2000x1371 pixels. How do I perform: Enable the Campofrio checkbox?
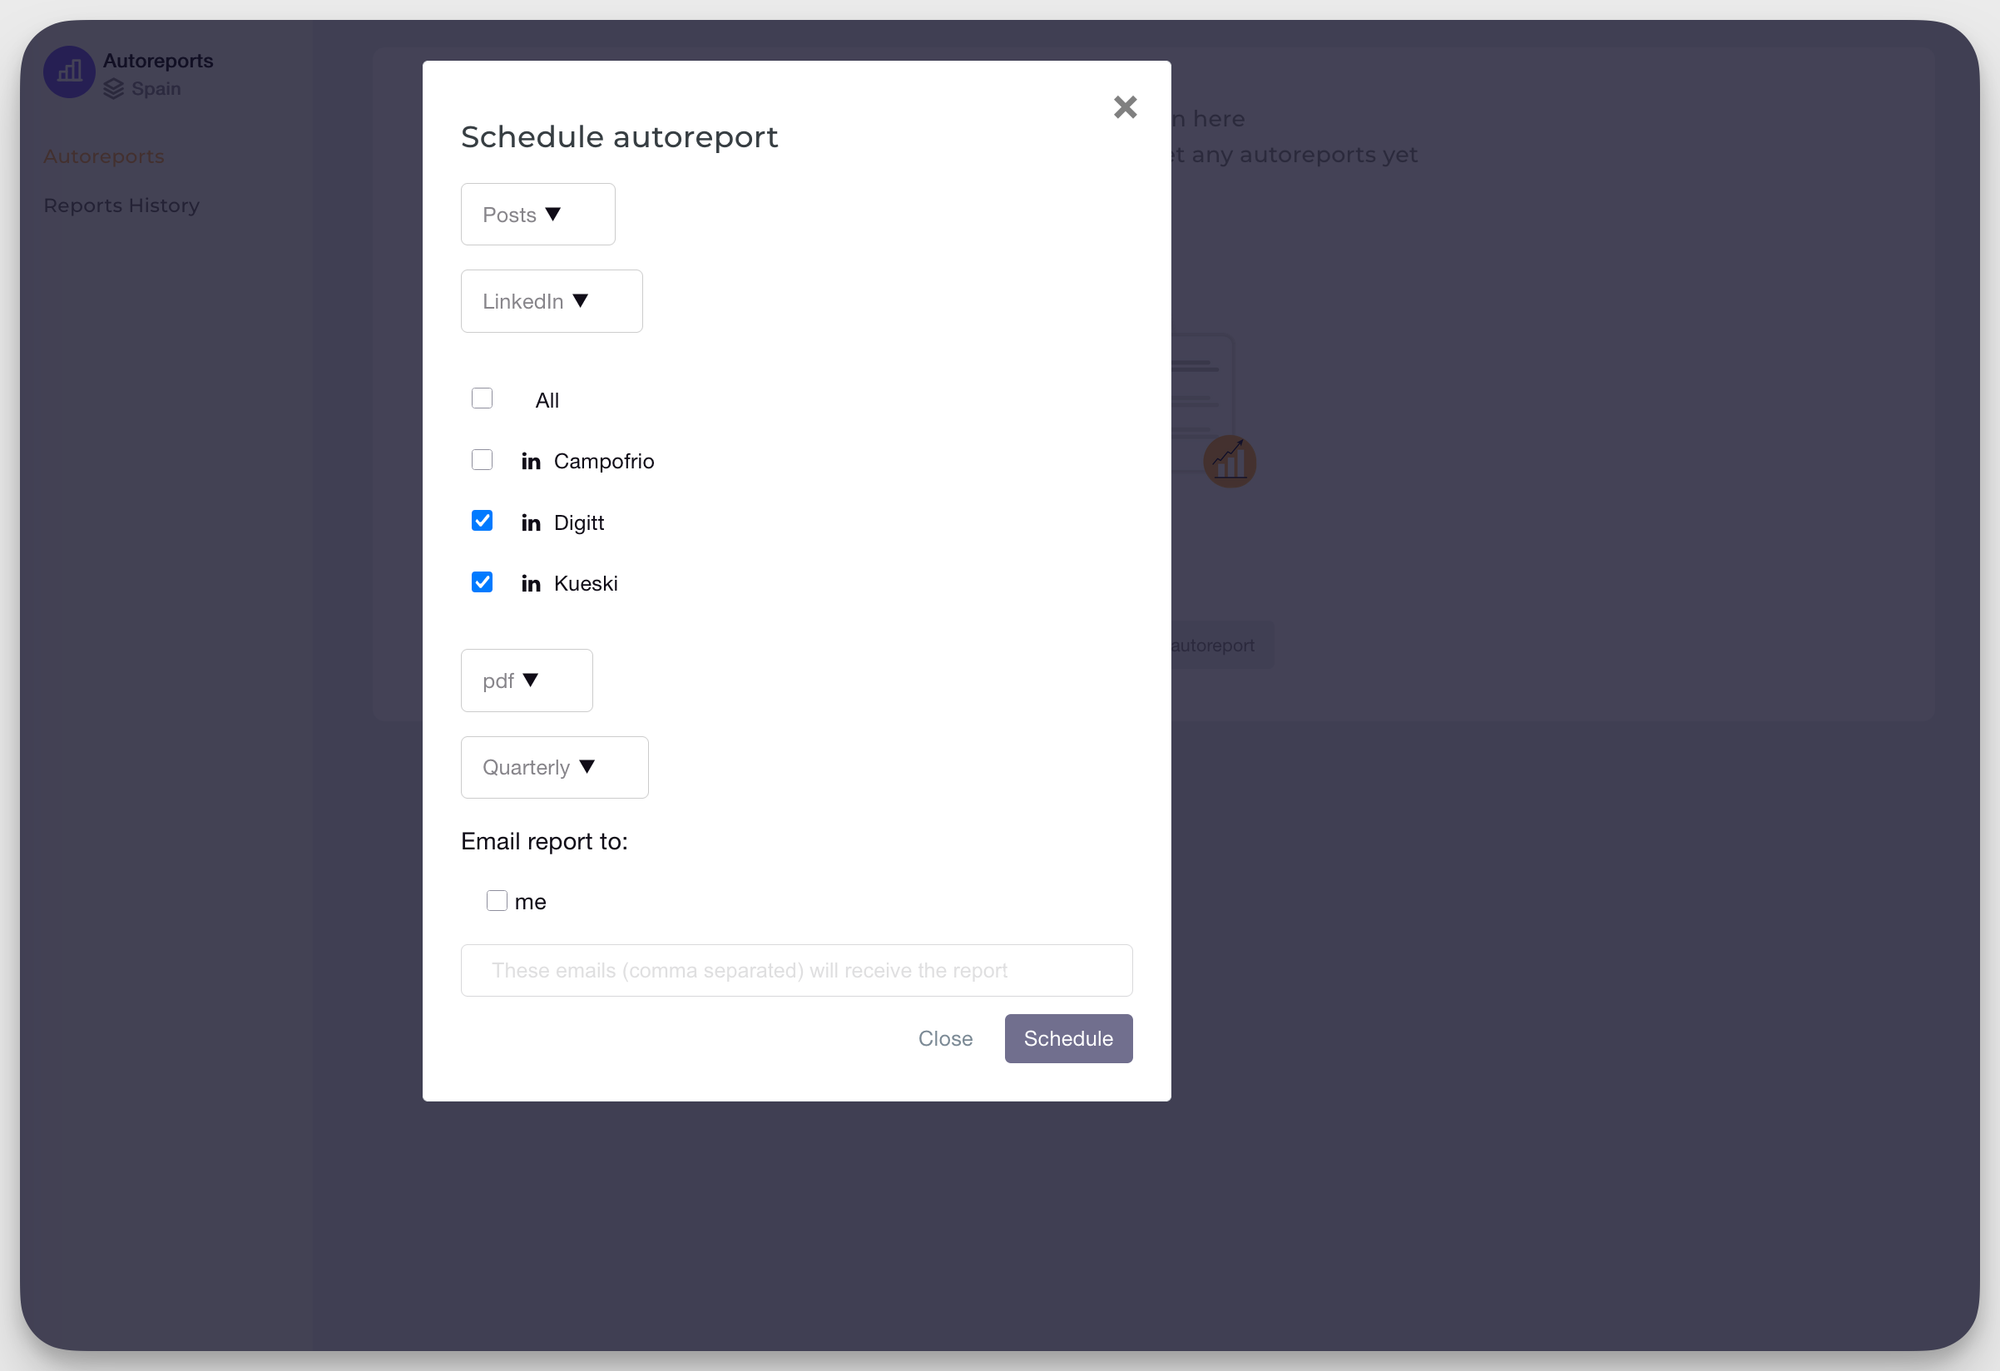tap(482, 459)
